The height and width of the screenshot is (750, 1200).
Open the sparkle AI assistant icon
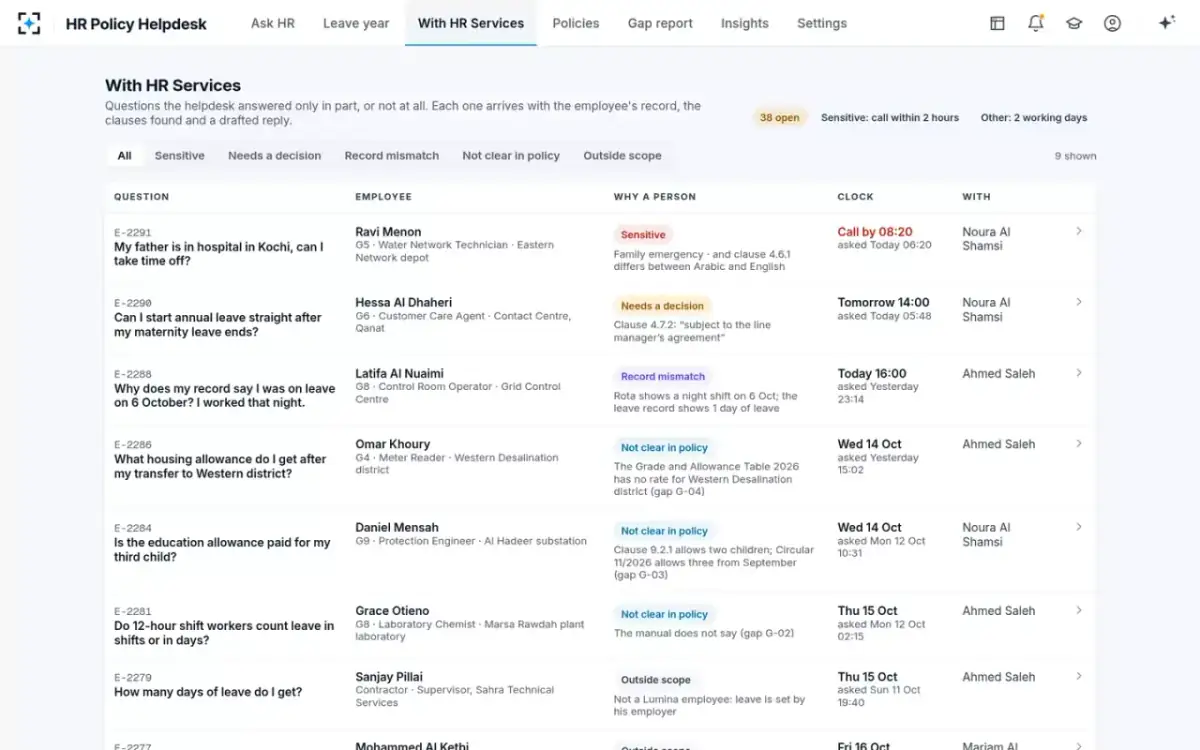coord(1166,23)
